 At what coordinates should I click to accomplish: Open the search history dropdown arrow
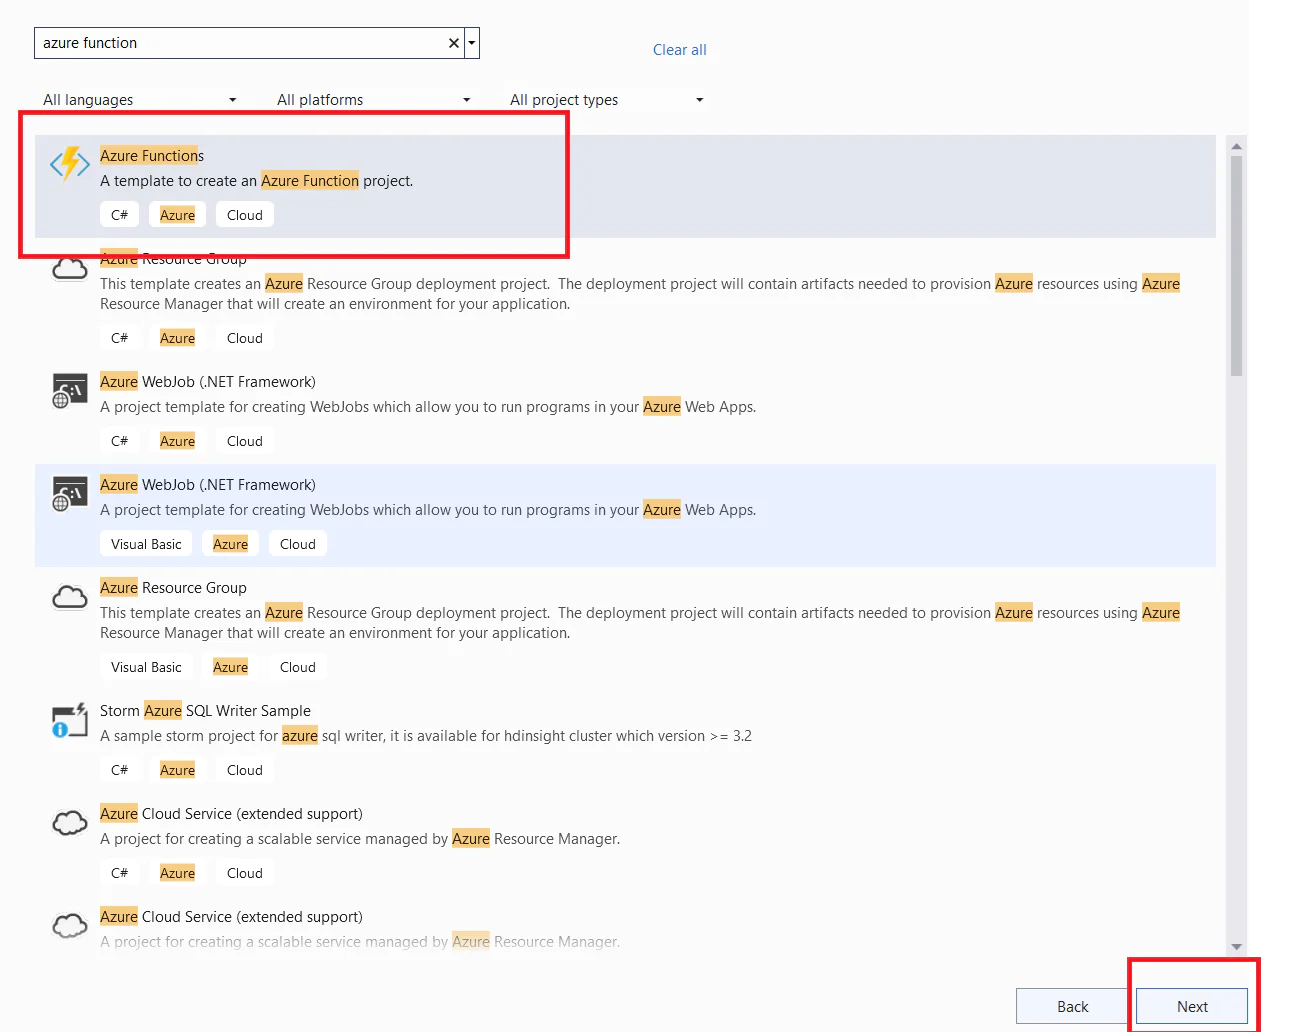click(472, 43)
